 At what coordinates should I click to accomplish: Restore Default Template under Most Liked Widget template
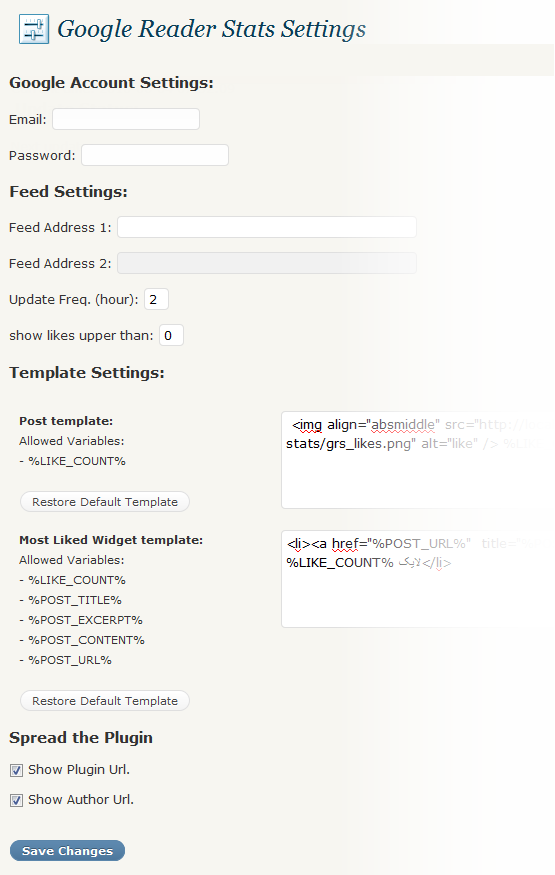105,701
